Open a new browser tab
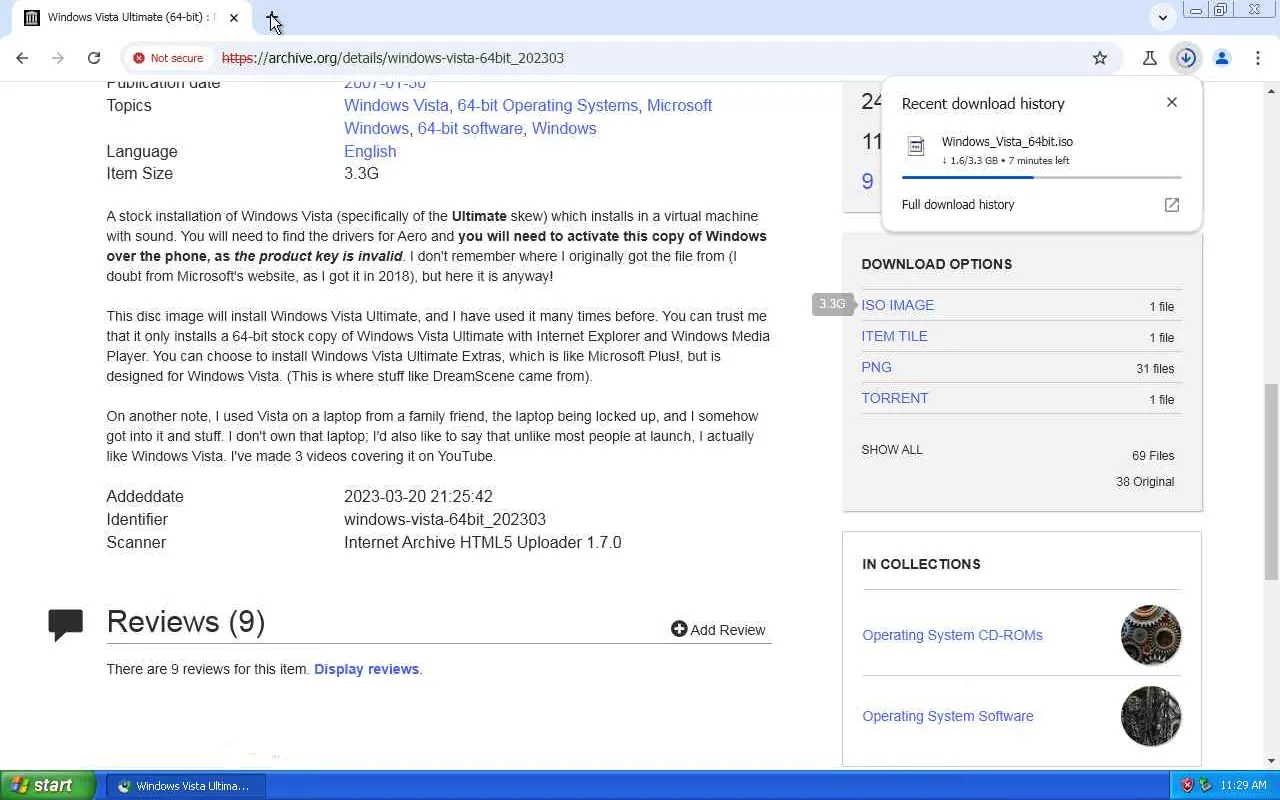Screen dimensions: 1280x800 coord(273,18)
